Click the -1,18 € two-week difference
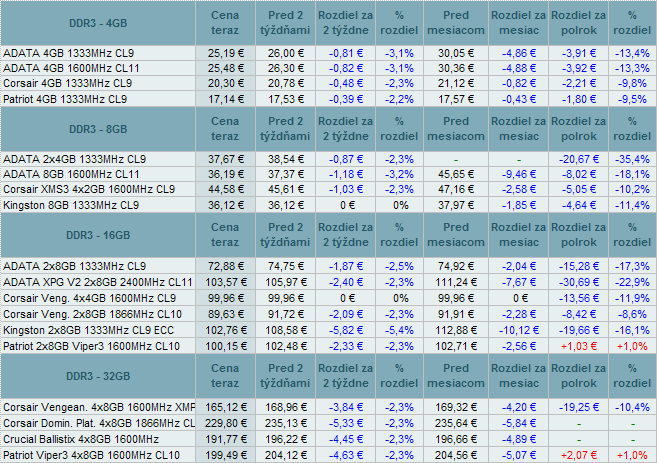 (x=346, y=174)
